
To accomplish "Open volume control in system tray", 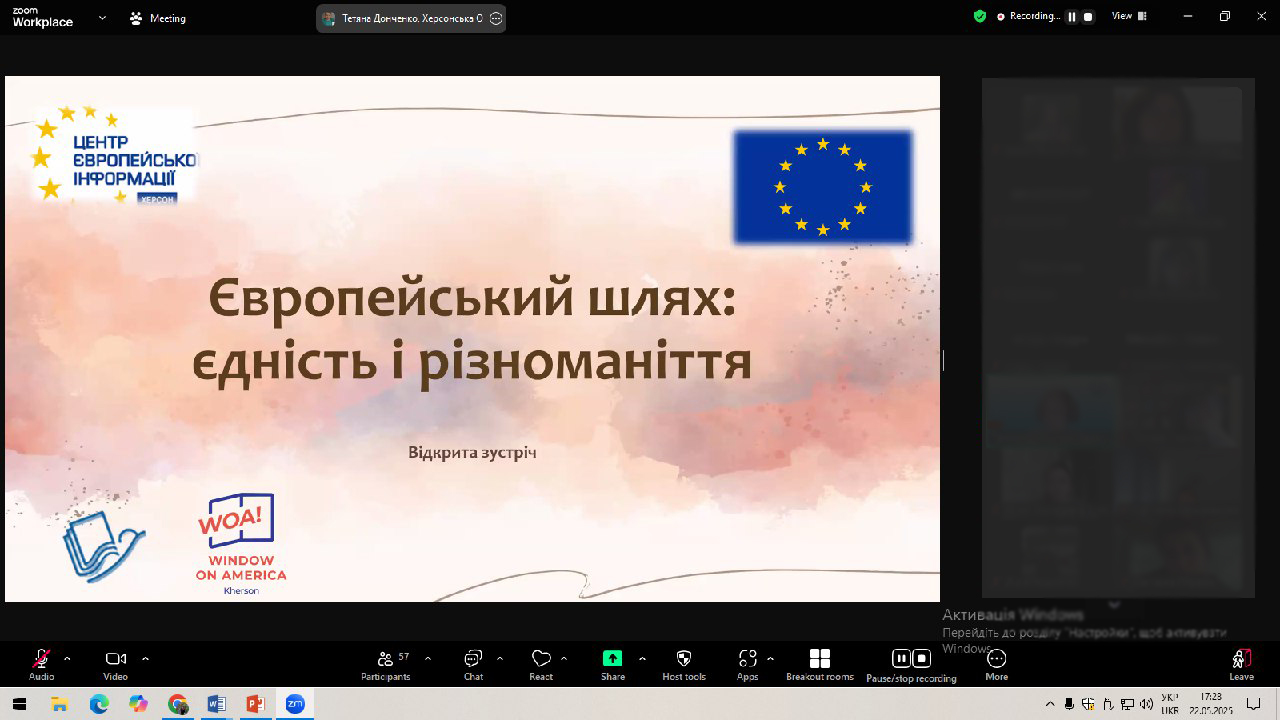I will pyautogui.click(x=1145, y=704).
